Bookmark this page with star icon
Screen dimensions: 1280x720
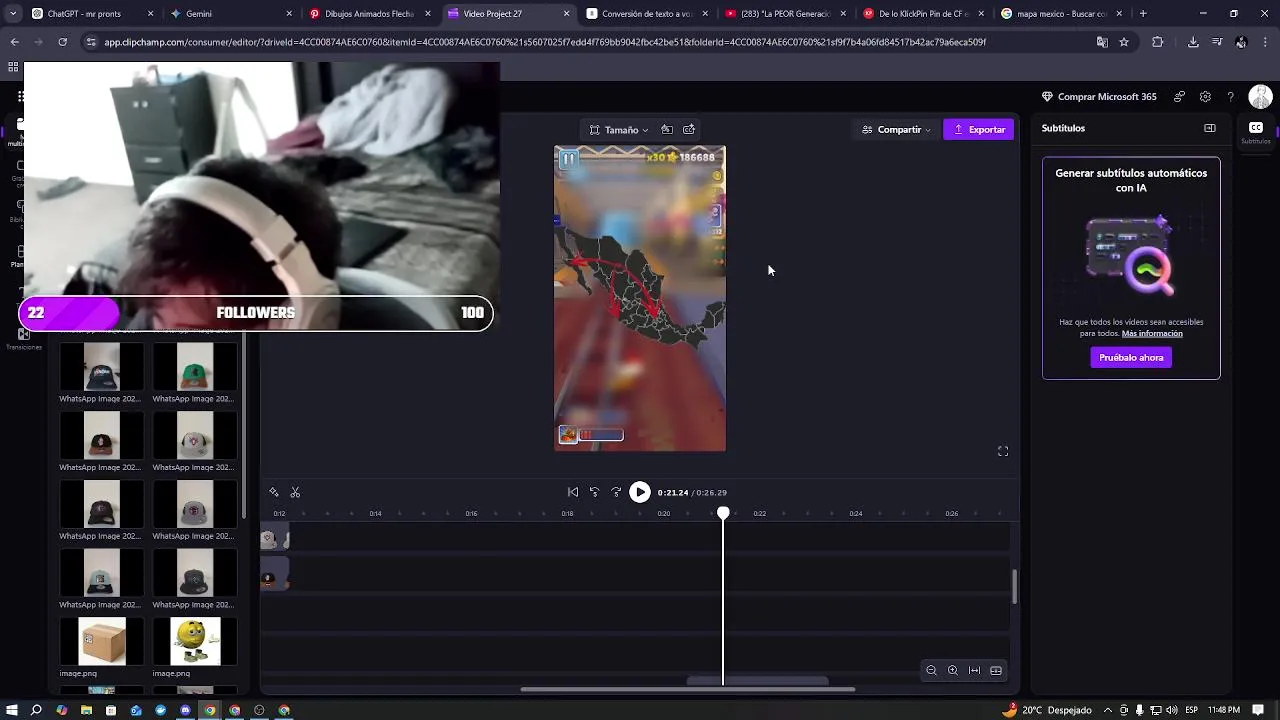click(x=1124, y=42)
